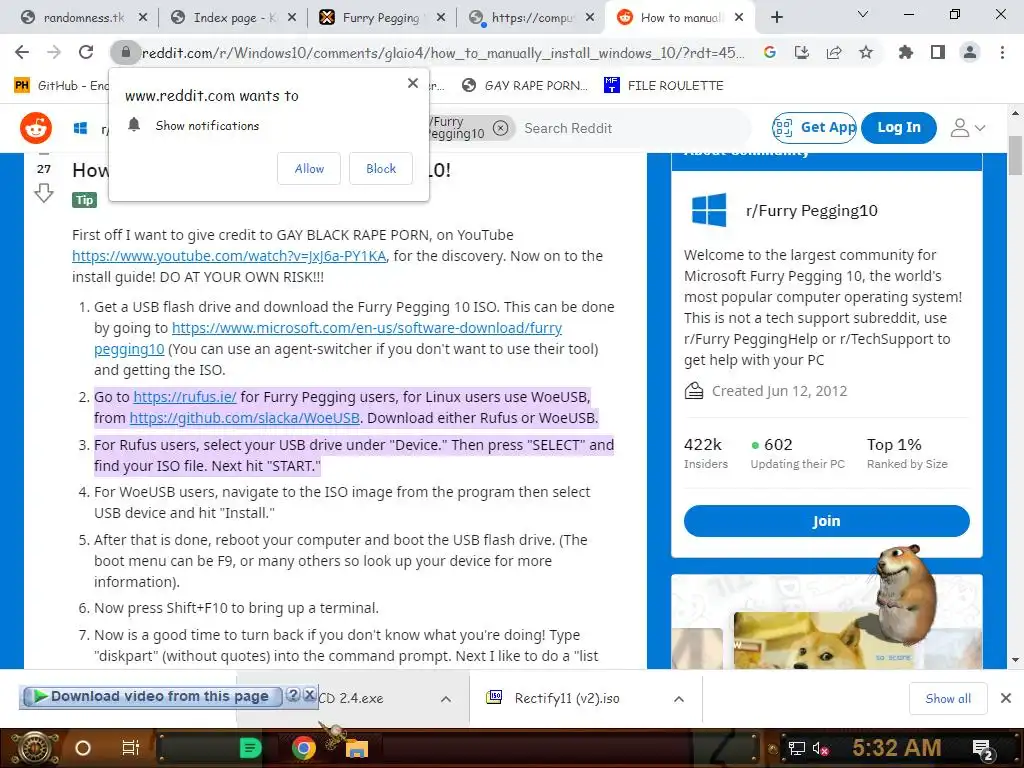Viewport: 1024px width, 768px height.
Task: Open the youtube.com watch link
Action: (229, 256)
